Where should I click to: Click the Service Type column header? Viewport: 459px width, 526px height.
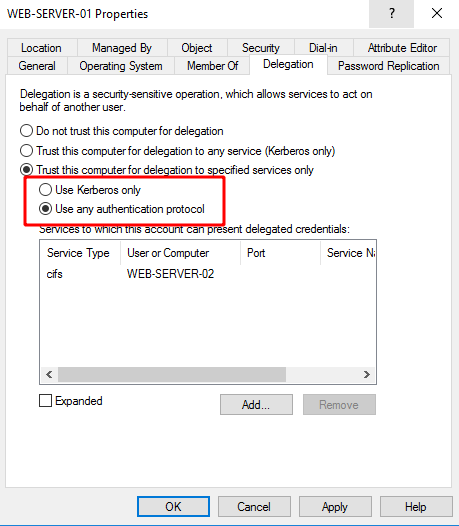click(x=79, y=253)
